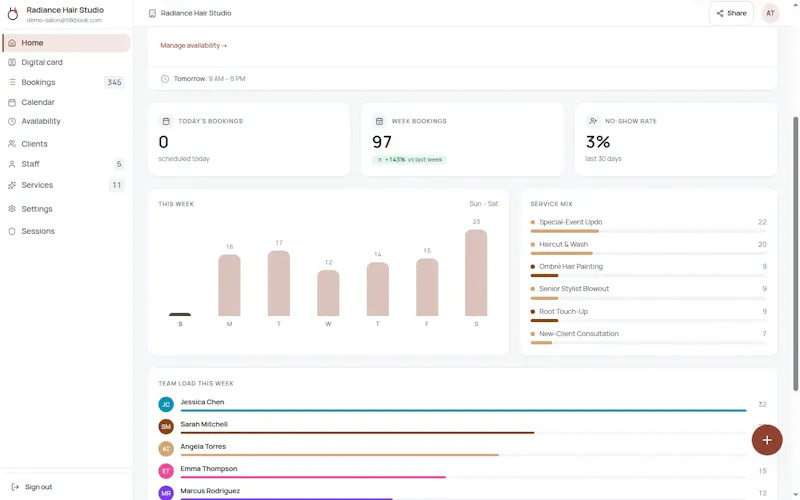This screenshot has width=800, height=500.
Task: Click the Share button
Action: pos(731,13)
